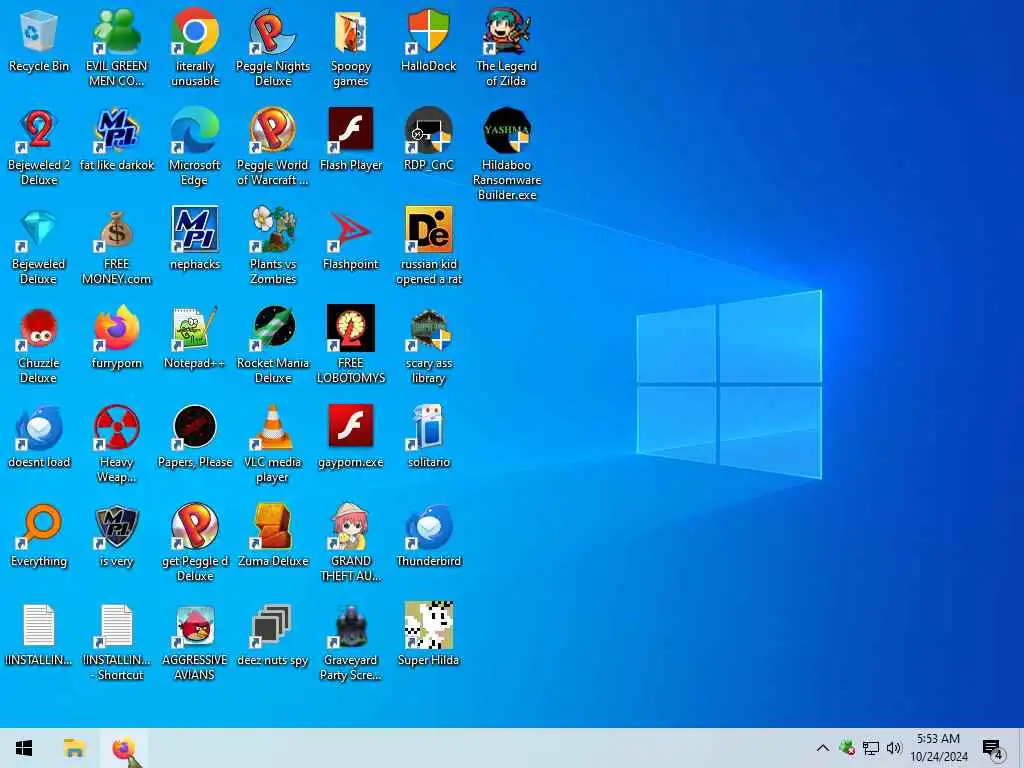Select Peggle Nights Deluxe shortcut

tap(273, 48)
